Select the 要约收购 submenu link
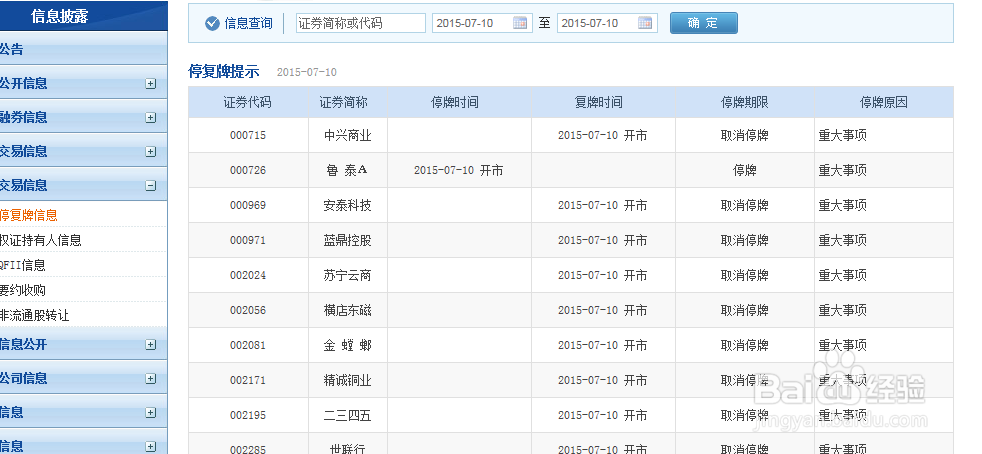This screenshot has height=454, width=982. point(23,290)
